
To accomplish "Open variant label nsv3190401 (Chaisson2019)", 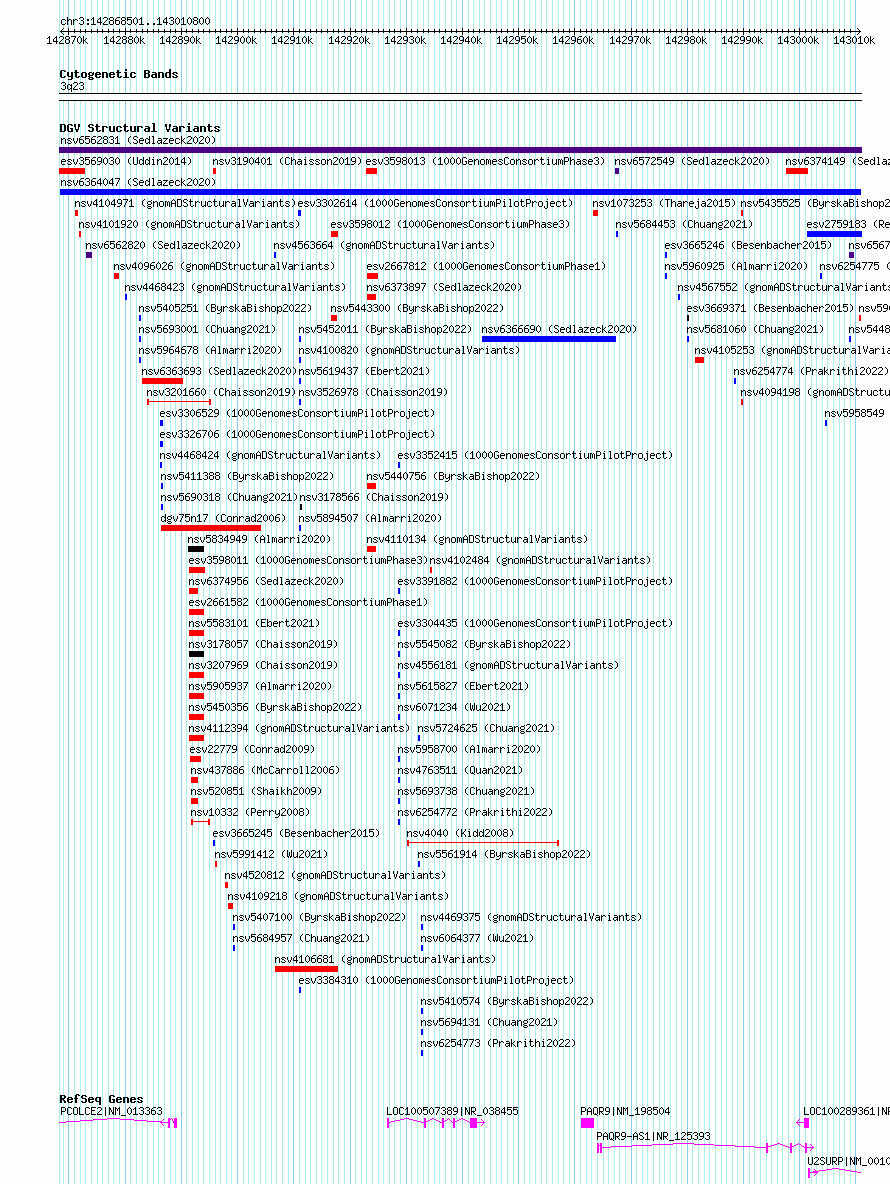I will (x=287, y=161).
